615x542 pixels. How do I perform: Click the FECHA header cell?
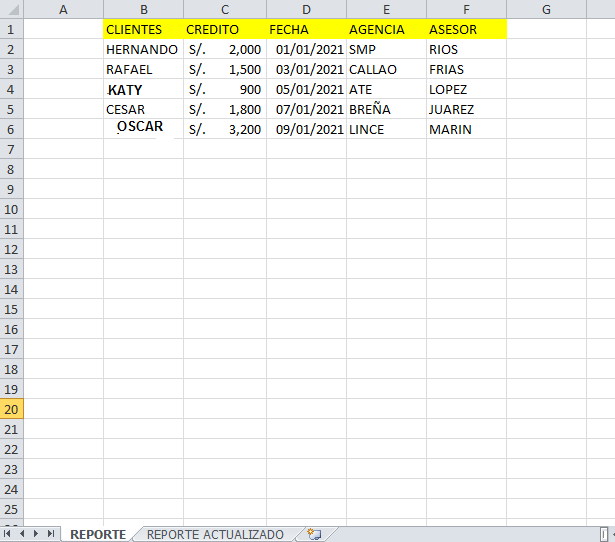pos(307,29)
